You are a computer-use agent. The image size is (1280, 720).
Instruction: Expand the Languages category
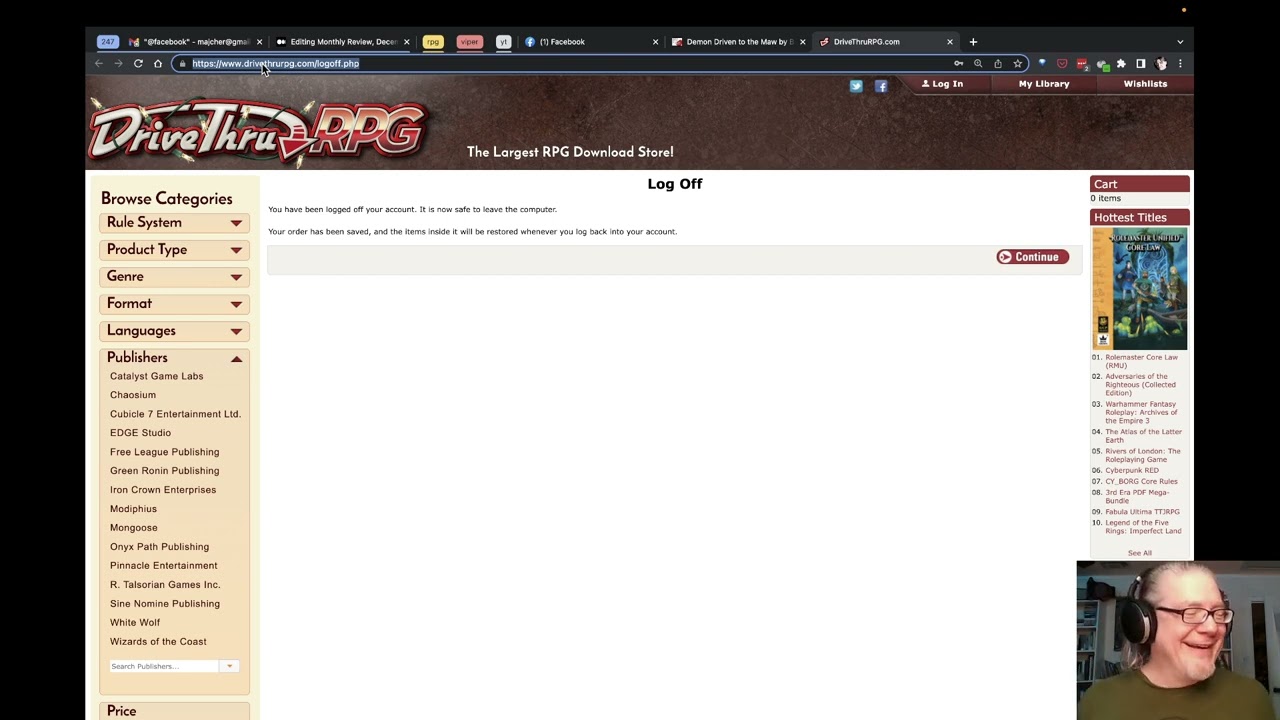[x=174, y=331]
